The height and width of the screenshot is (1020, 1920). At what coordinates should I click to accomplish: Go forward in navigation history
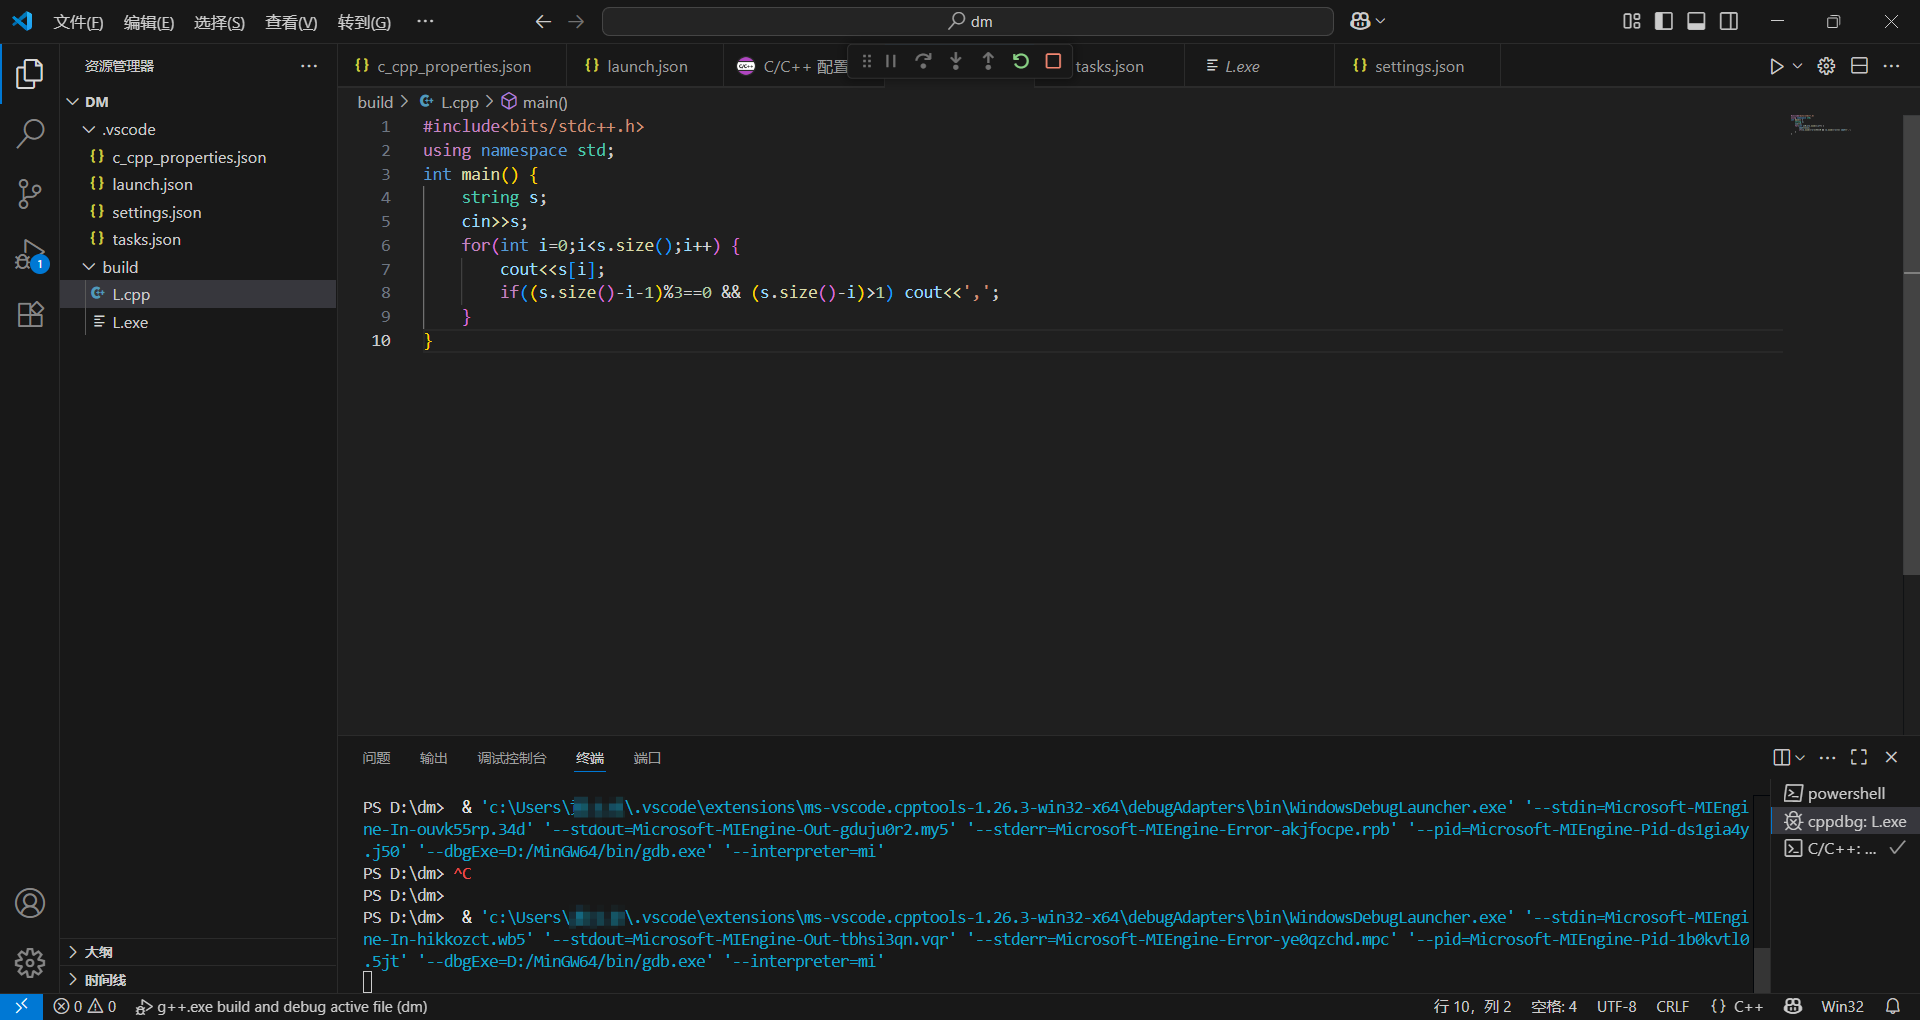[x=576, y=21]
